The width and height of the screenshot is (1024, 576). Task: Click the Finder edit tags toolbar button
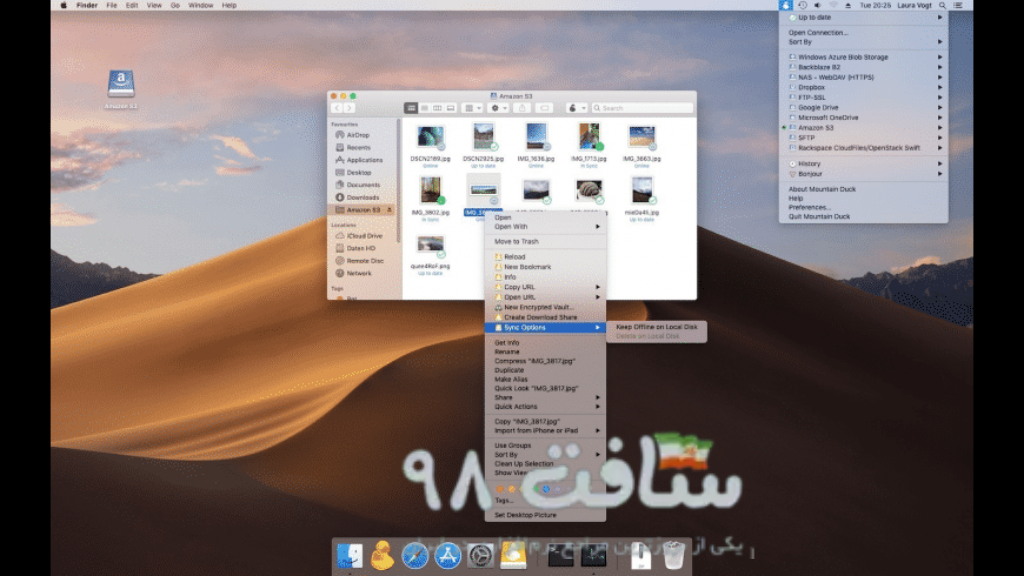tap(544, 108)
